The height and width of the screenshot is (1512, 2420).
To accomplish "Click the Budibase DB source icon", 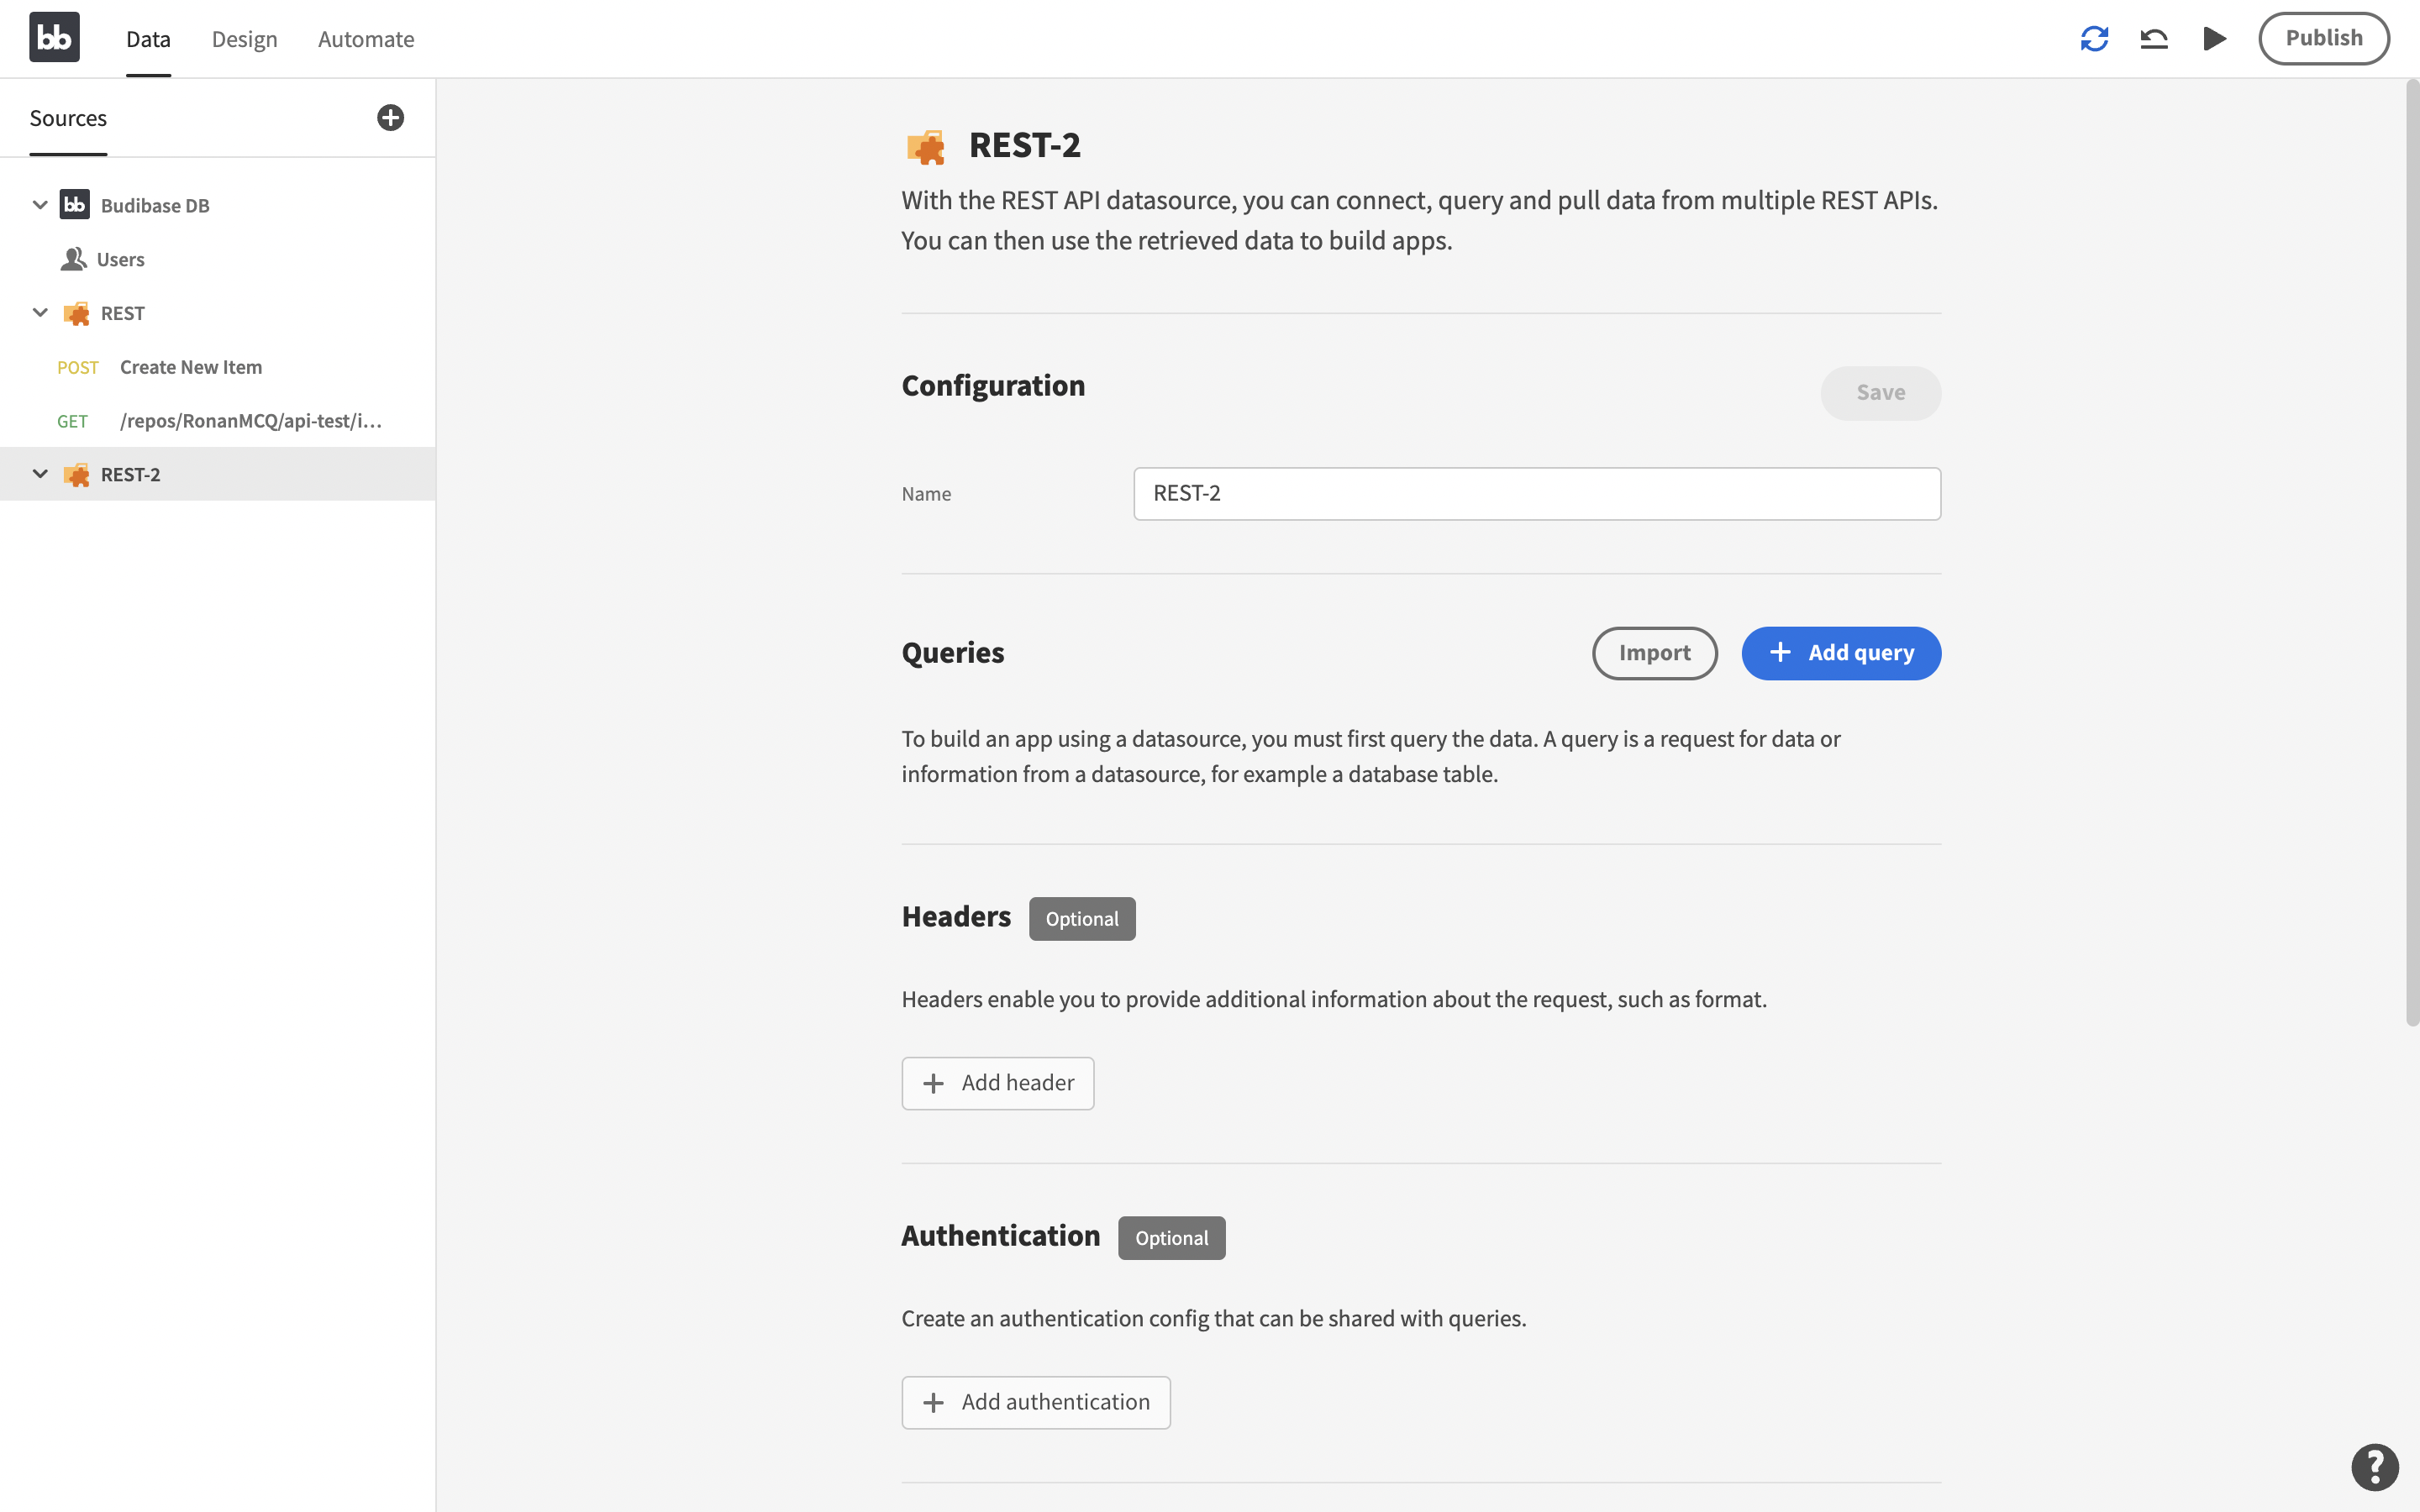I will [73, 206].
